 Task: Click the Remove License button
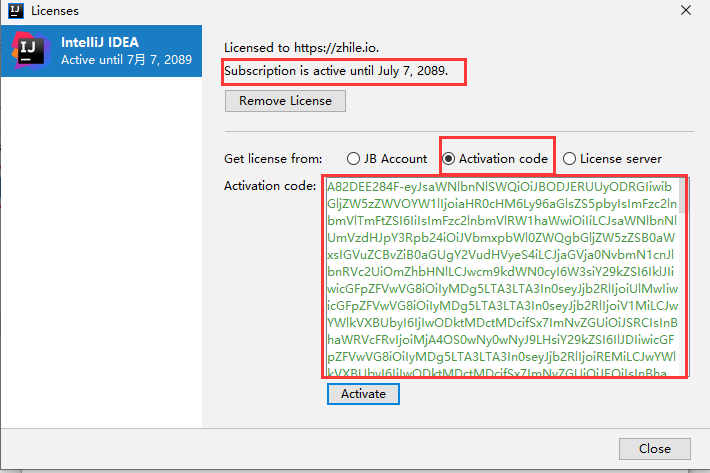(285, 100)
